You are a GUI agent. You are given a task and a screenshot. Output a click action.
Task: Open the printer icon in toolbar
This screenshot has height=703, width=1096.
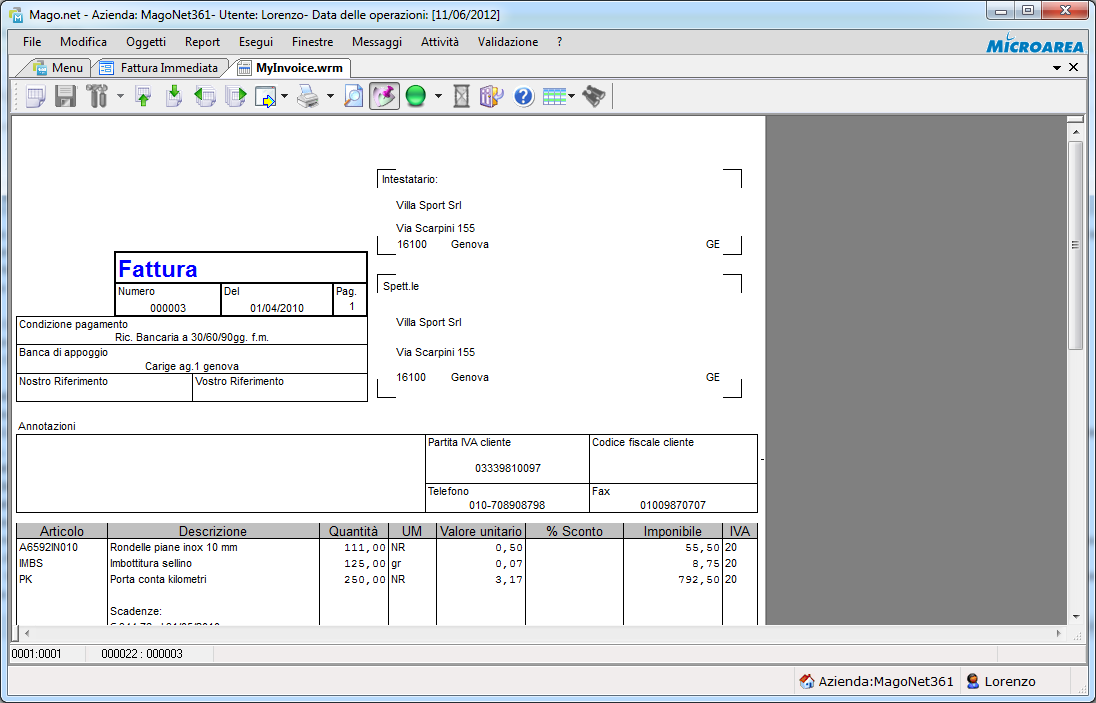tap(309, 97)
